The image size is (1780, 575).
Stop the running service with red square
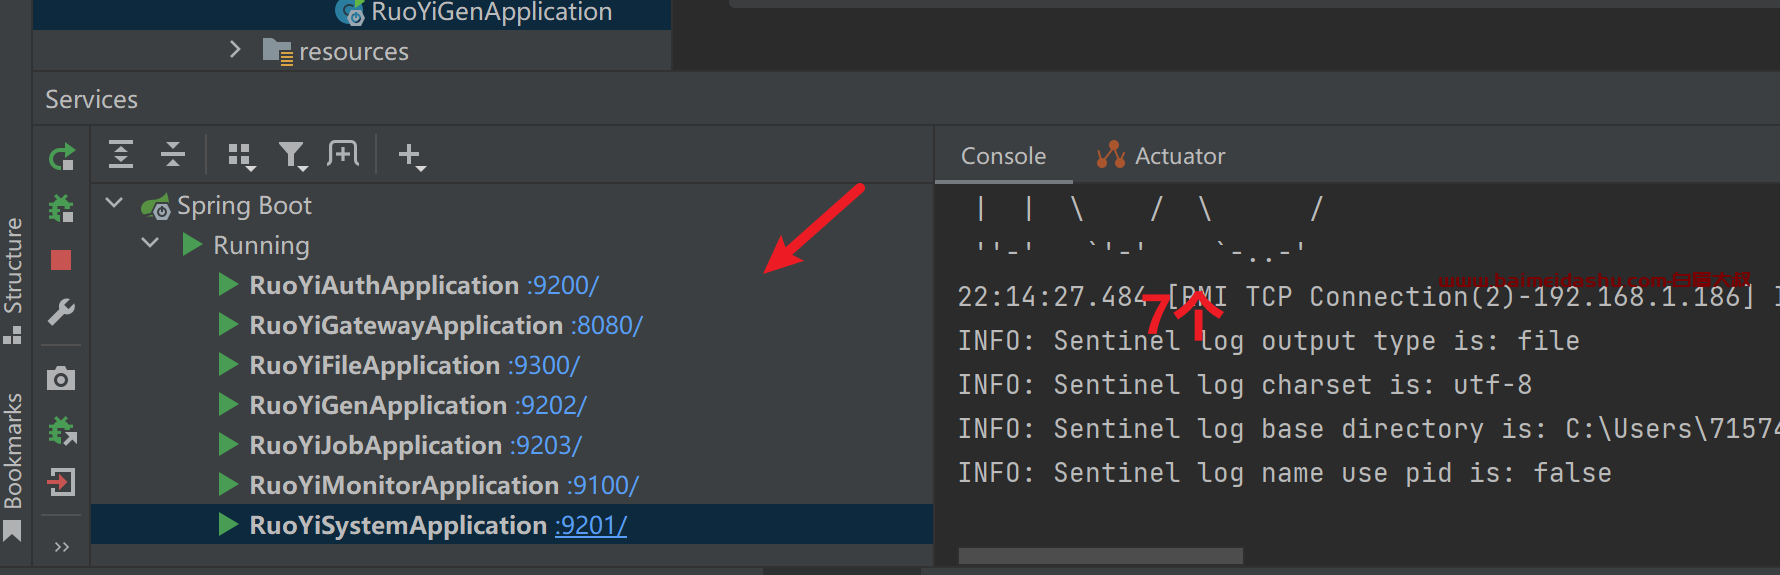(61, 260)
